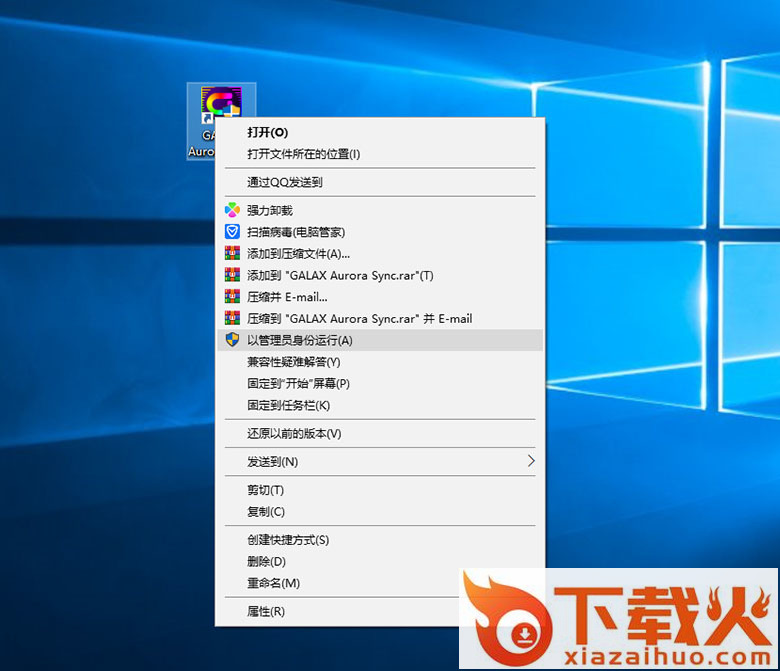780x671 pixels.
Task: Click the admin shield icon beside 以管理员身份运行
Action: [x=232, y=340]
